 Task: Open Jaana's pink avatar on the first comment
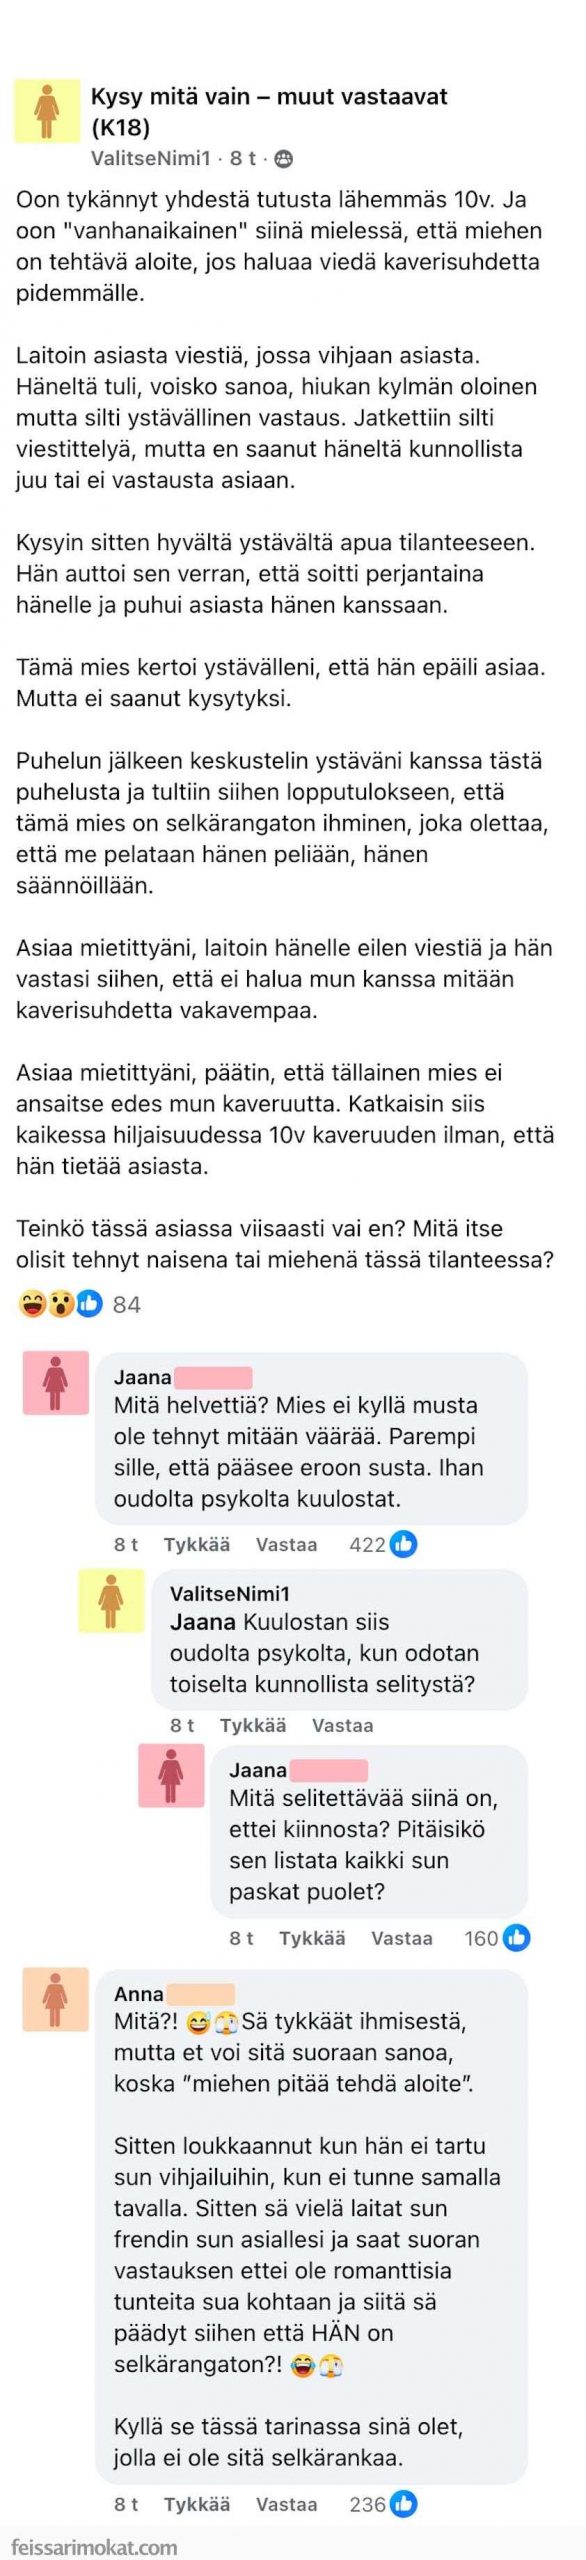[x=56, y=1383]
